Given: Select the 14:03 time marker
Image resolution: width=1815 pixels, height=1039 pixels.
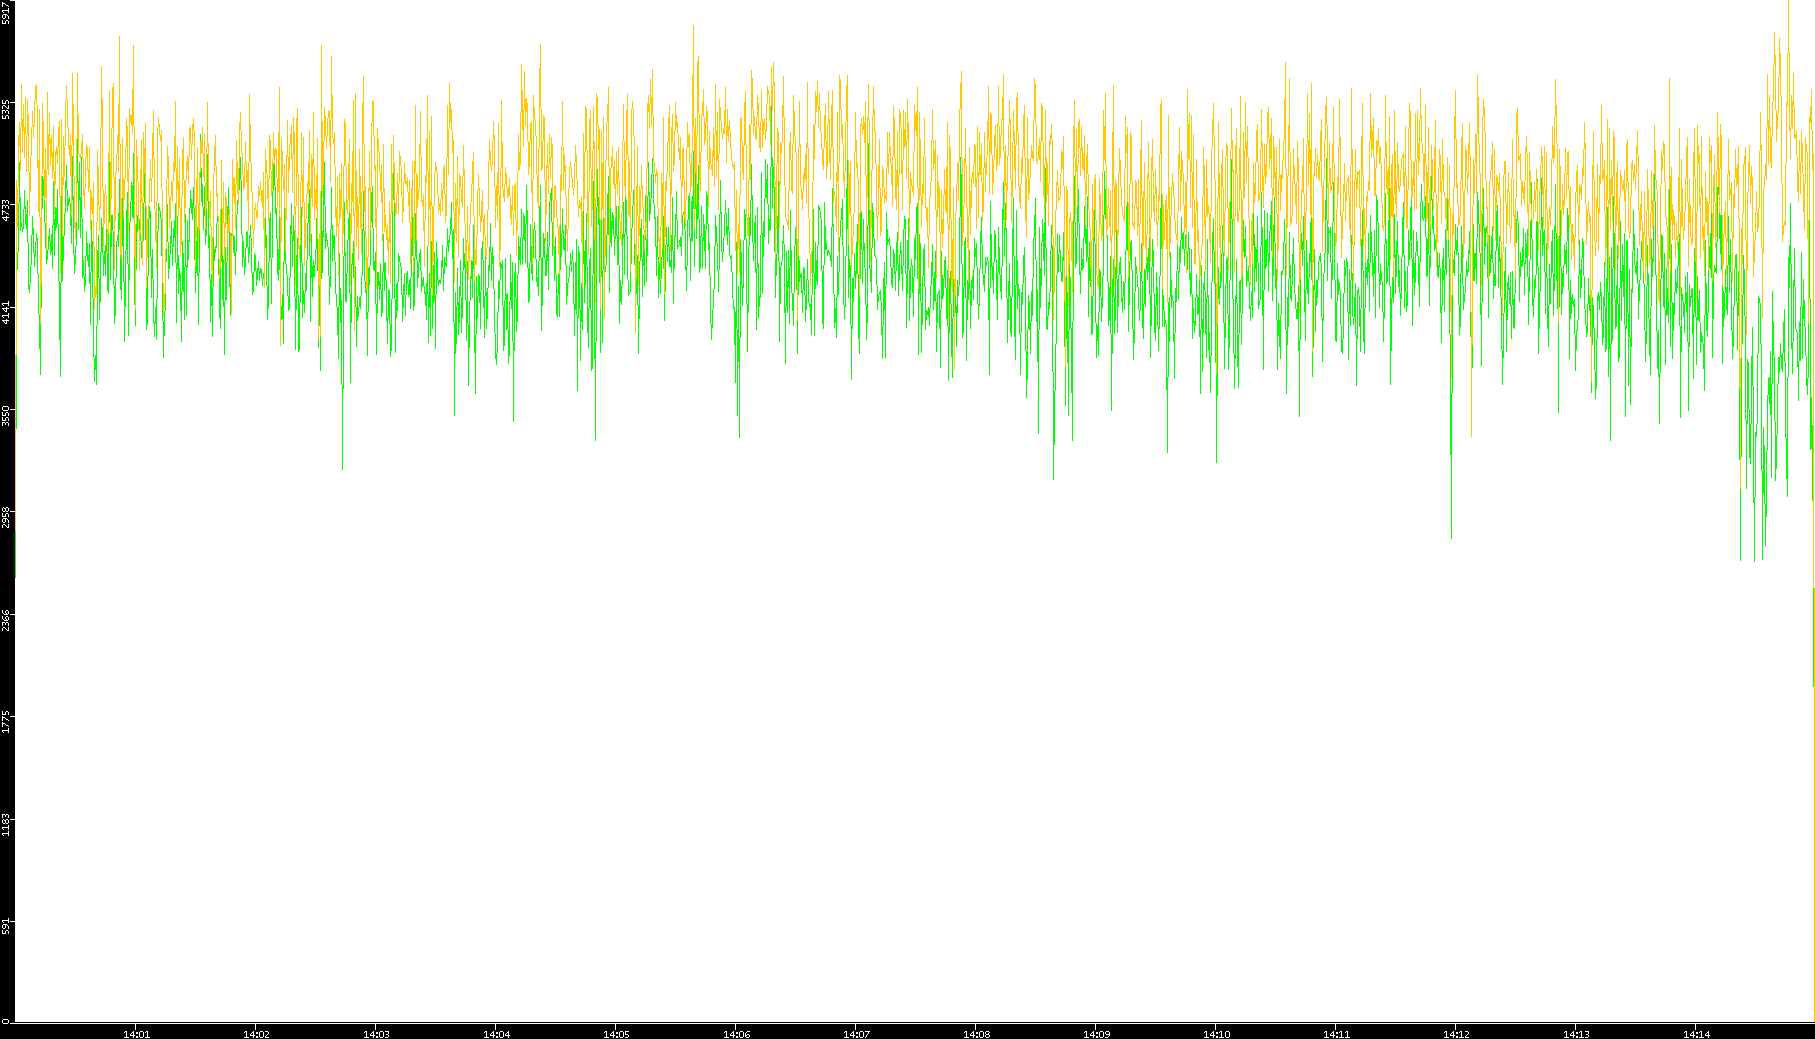Looking at the screenshot, I should [376, 1034].
